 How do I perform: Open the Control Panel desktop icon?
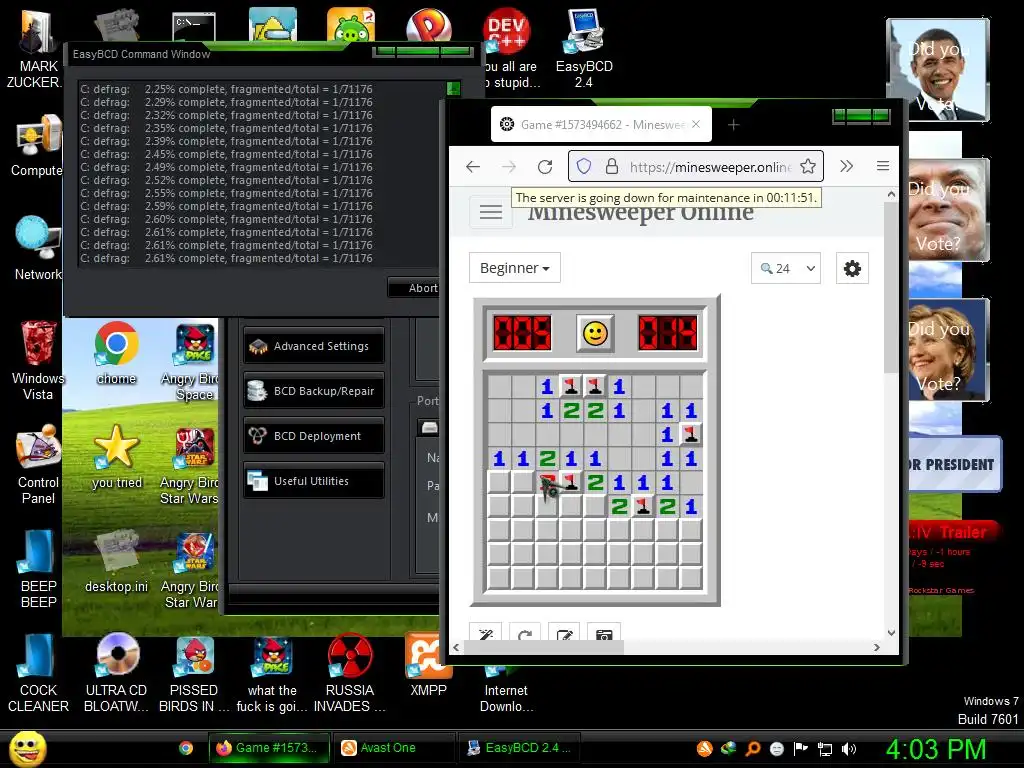click(x=38, y=464)
